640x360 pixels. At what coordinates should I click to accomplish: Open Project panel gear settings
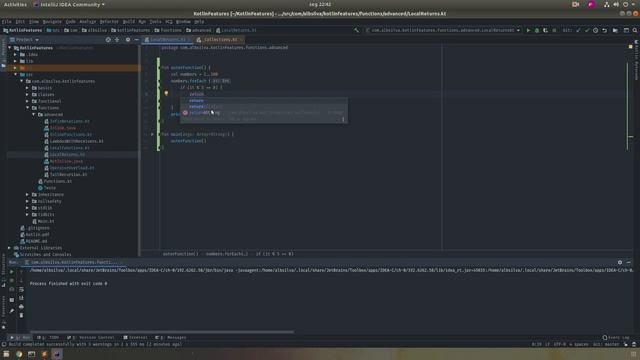pyautogui.click(x=128, y=40)
